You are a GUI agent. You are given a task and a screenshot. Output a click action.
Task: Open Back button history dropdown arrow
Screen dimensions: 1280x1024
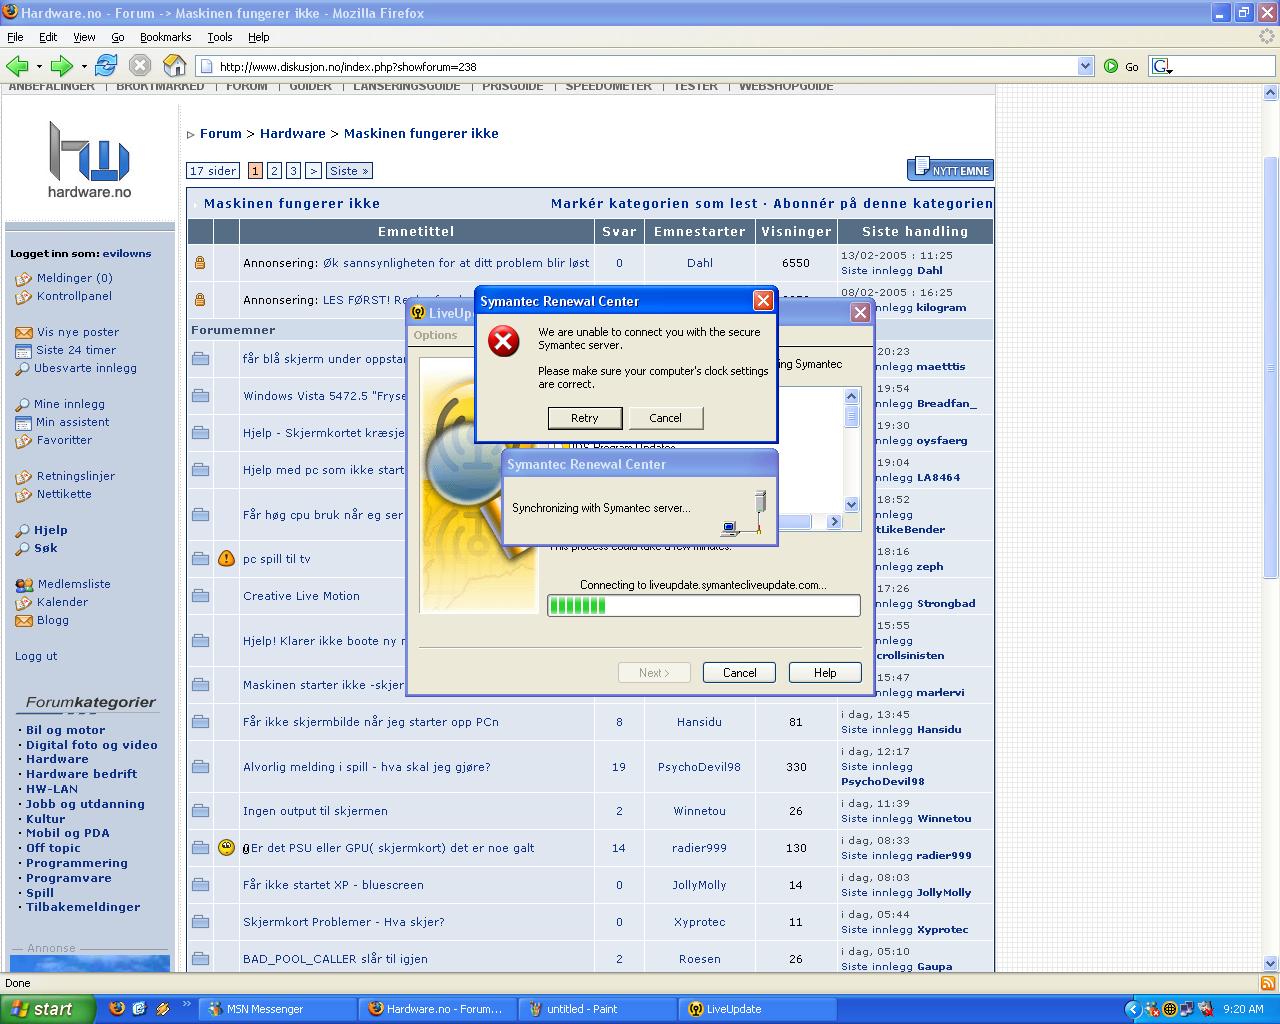(x=39, y=67)
